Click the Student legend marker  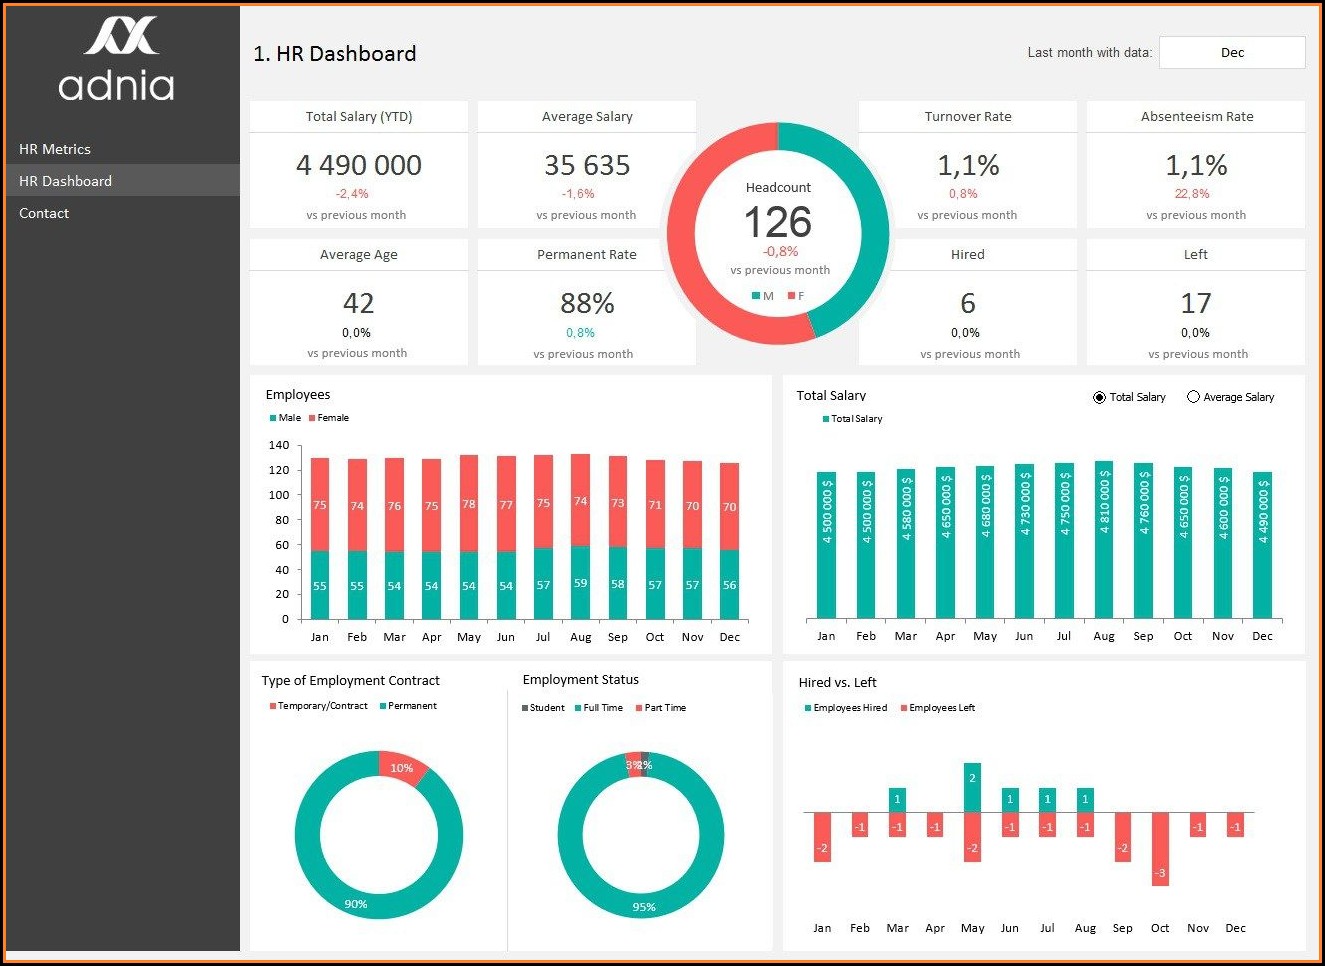(525, 708)
